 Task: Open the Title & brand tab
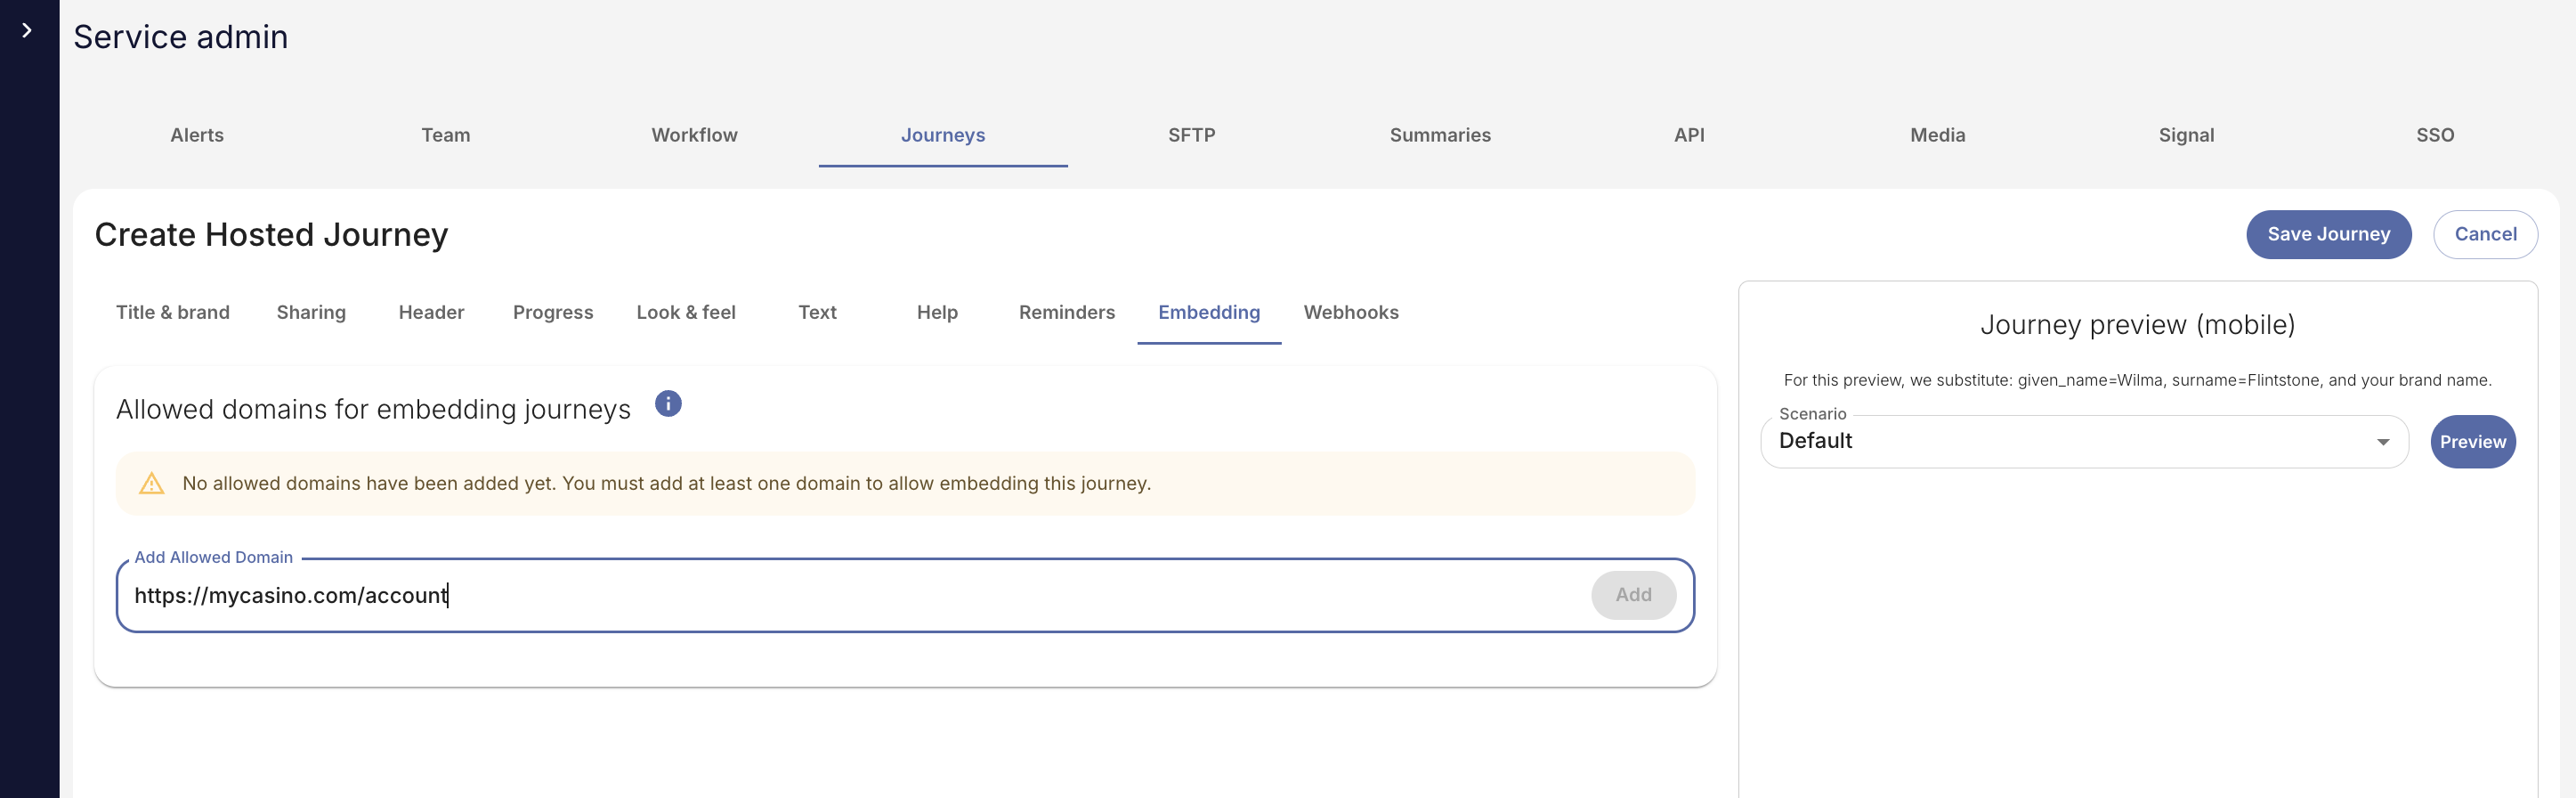(173, 313)
